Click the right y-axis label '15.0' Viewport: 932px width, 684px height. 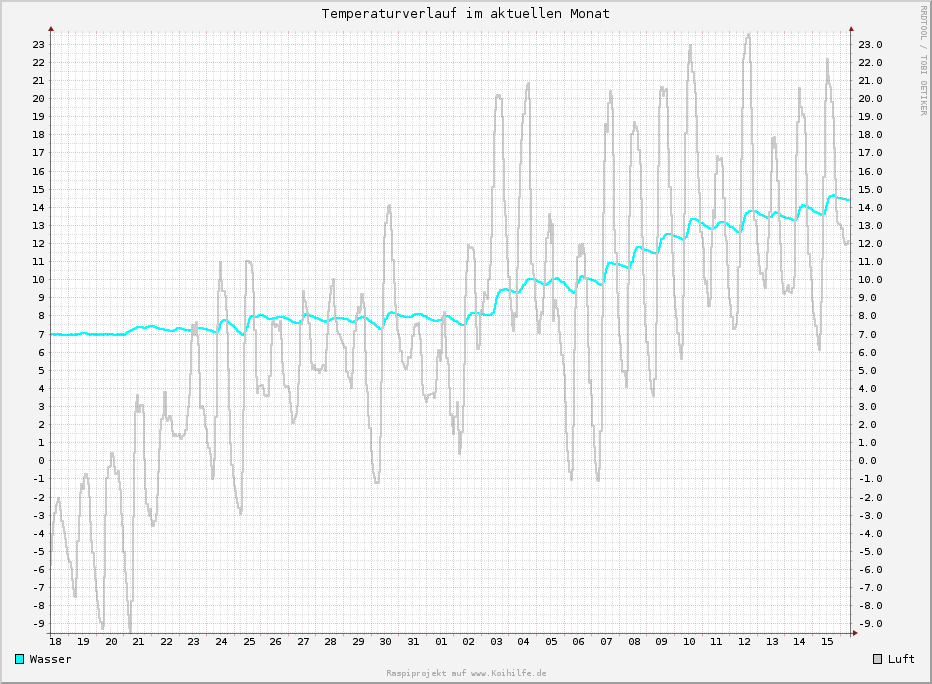(x=870, y=190)
